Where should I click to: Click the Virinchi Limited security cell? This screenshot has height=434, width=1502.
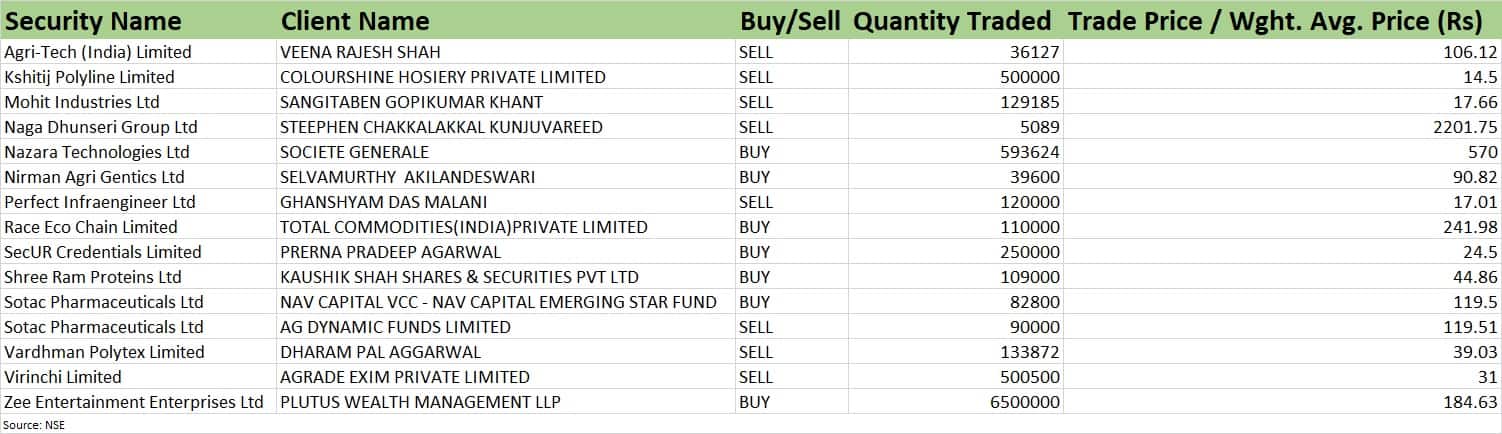(138, 377)
